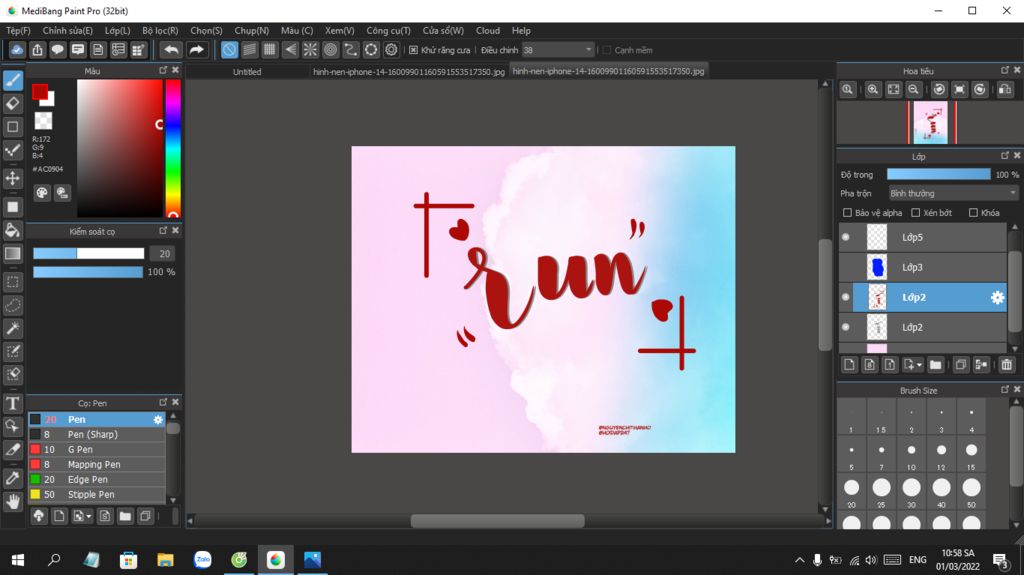Zoom out in the navigator panel
1024x575 pixels.
914,90
